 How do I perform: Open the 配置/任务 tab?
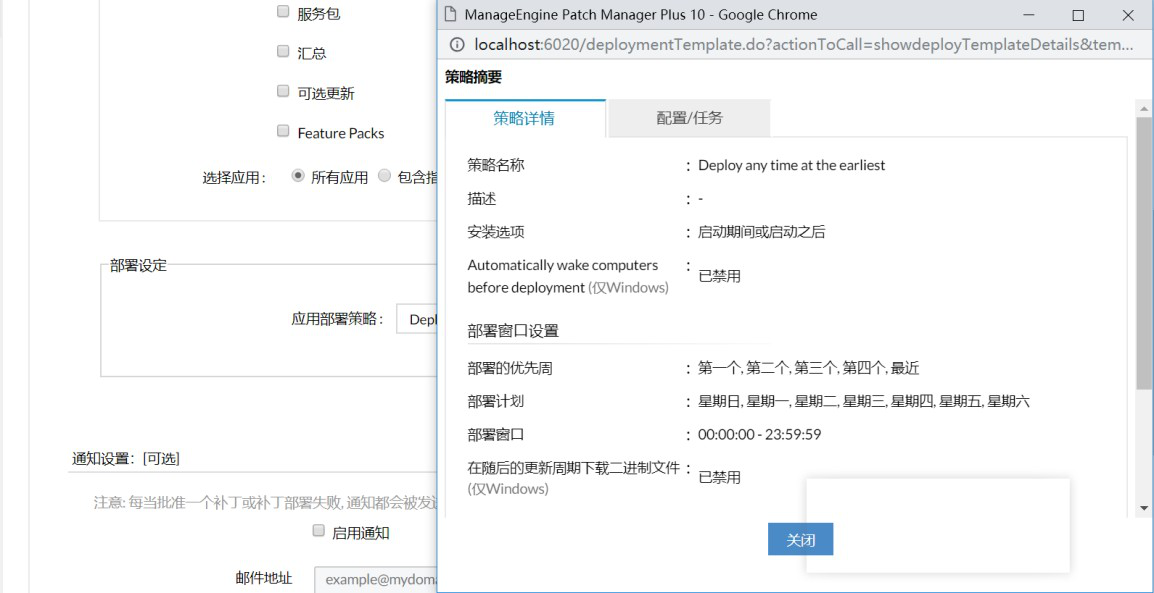[x=689, y=118]
